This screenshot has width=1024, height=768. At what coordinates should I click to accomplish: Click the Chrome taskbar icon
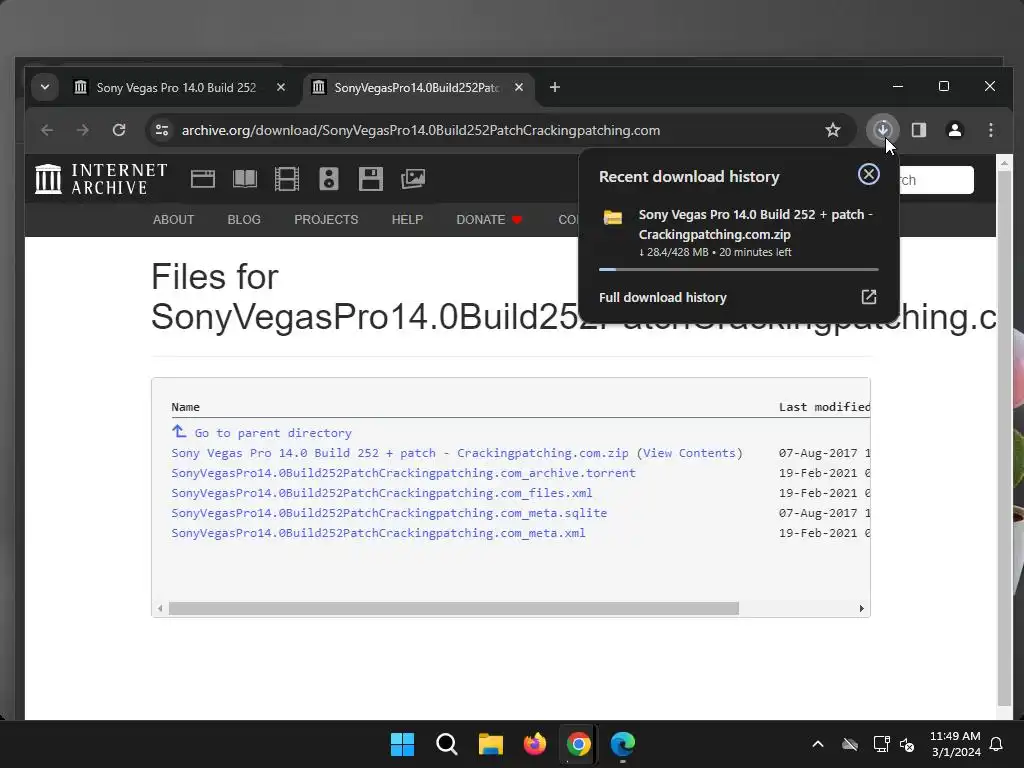(578, 744)
